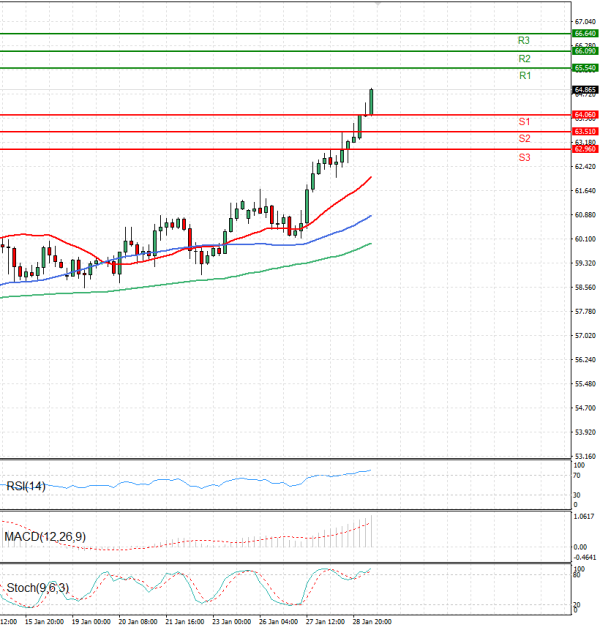This screenshot has height=630, width=600.
Task: Click the latest green candlestick on the chart
Action: click(x=371, y=101)
